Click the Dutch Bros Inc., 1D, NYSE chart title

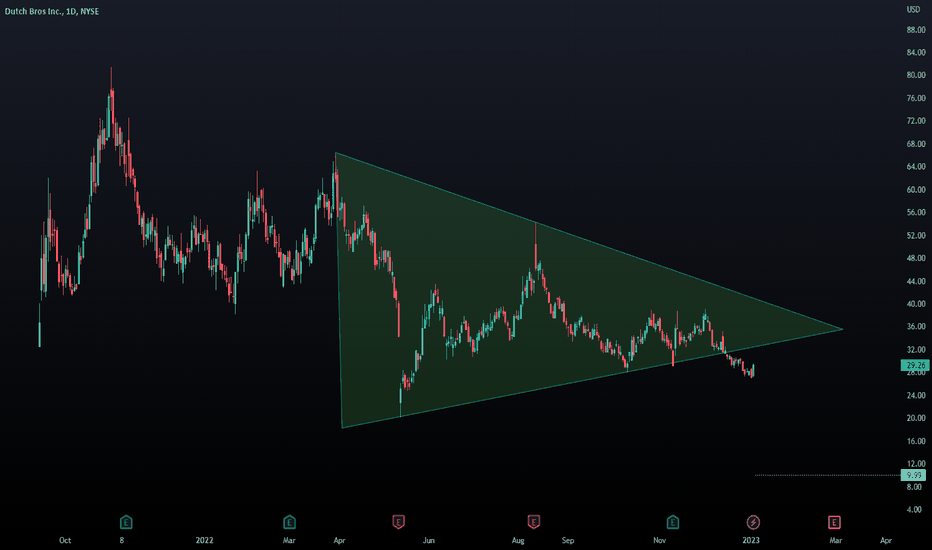click(52, 11)
